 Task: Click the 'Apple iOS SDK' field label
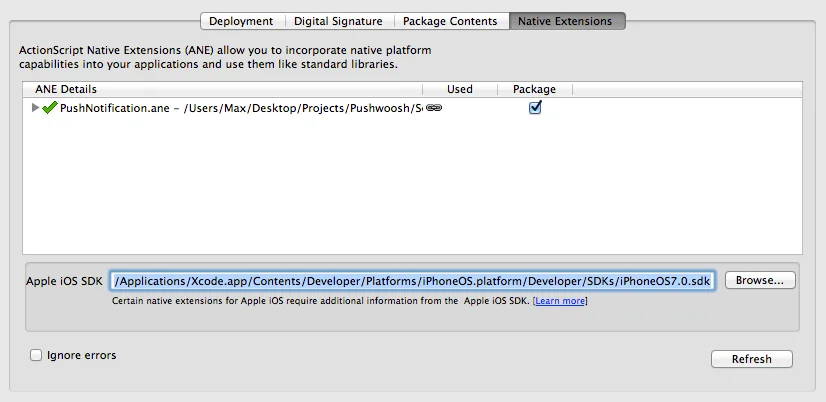click(64, 281)
